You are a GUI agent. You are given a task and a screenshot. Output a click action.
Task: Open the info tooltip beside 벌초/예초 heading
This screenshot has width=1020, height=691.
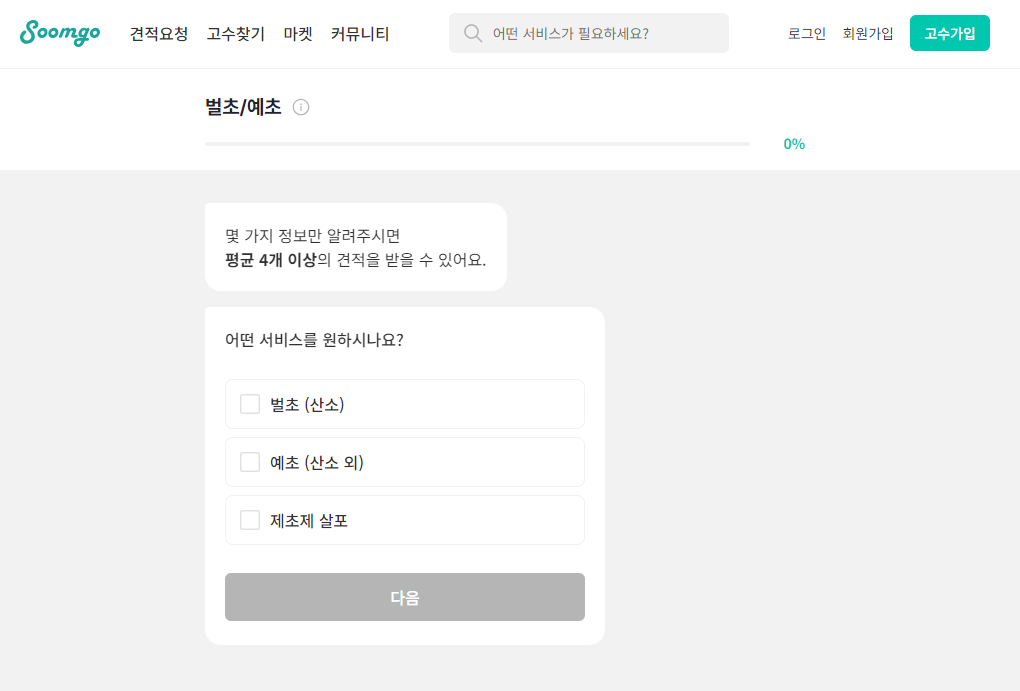coord(302,107)
